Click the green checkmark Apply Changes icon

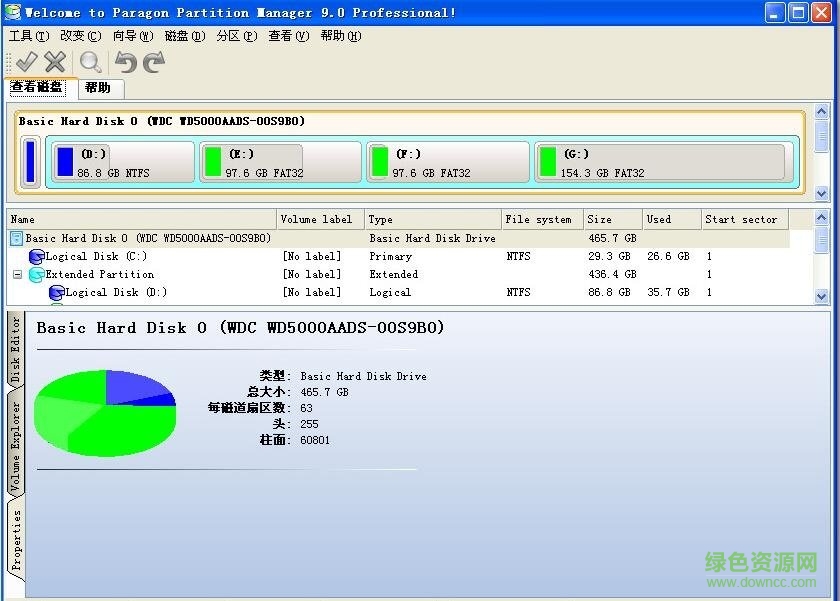[25, 61]
